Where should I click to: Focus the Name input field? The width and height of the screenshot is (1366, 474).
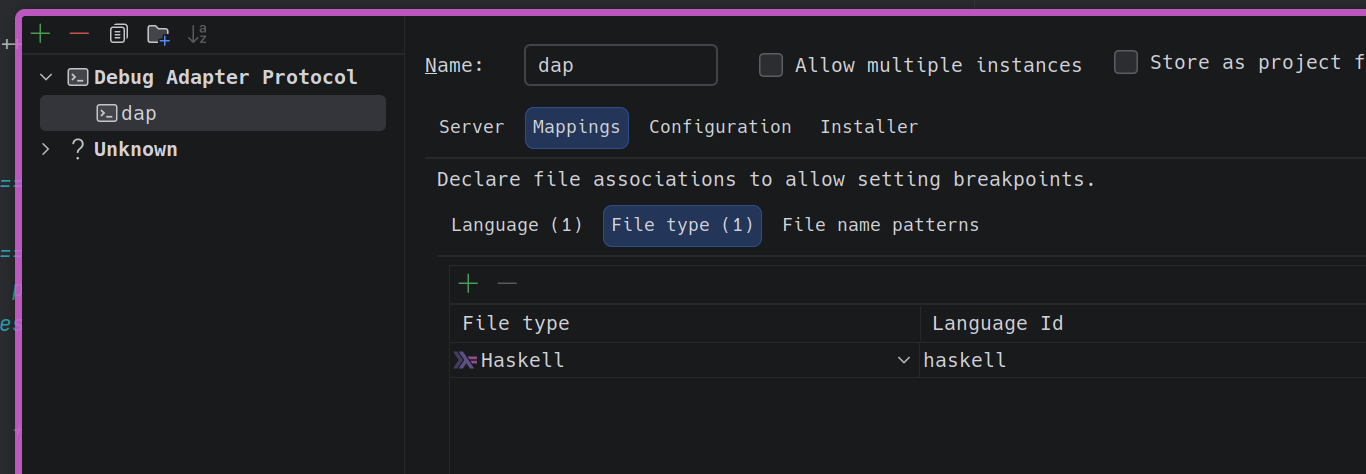click(620, 65)
